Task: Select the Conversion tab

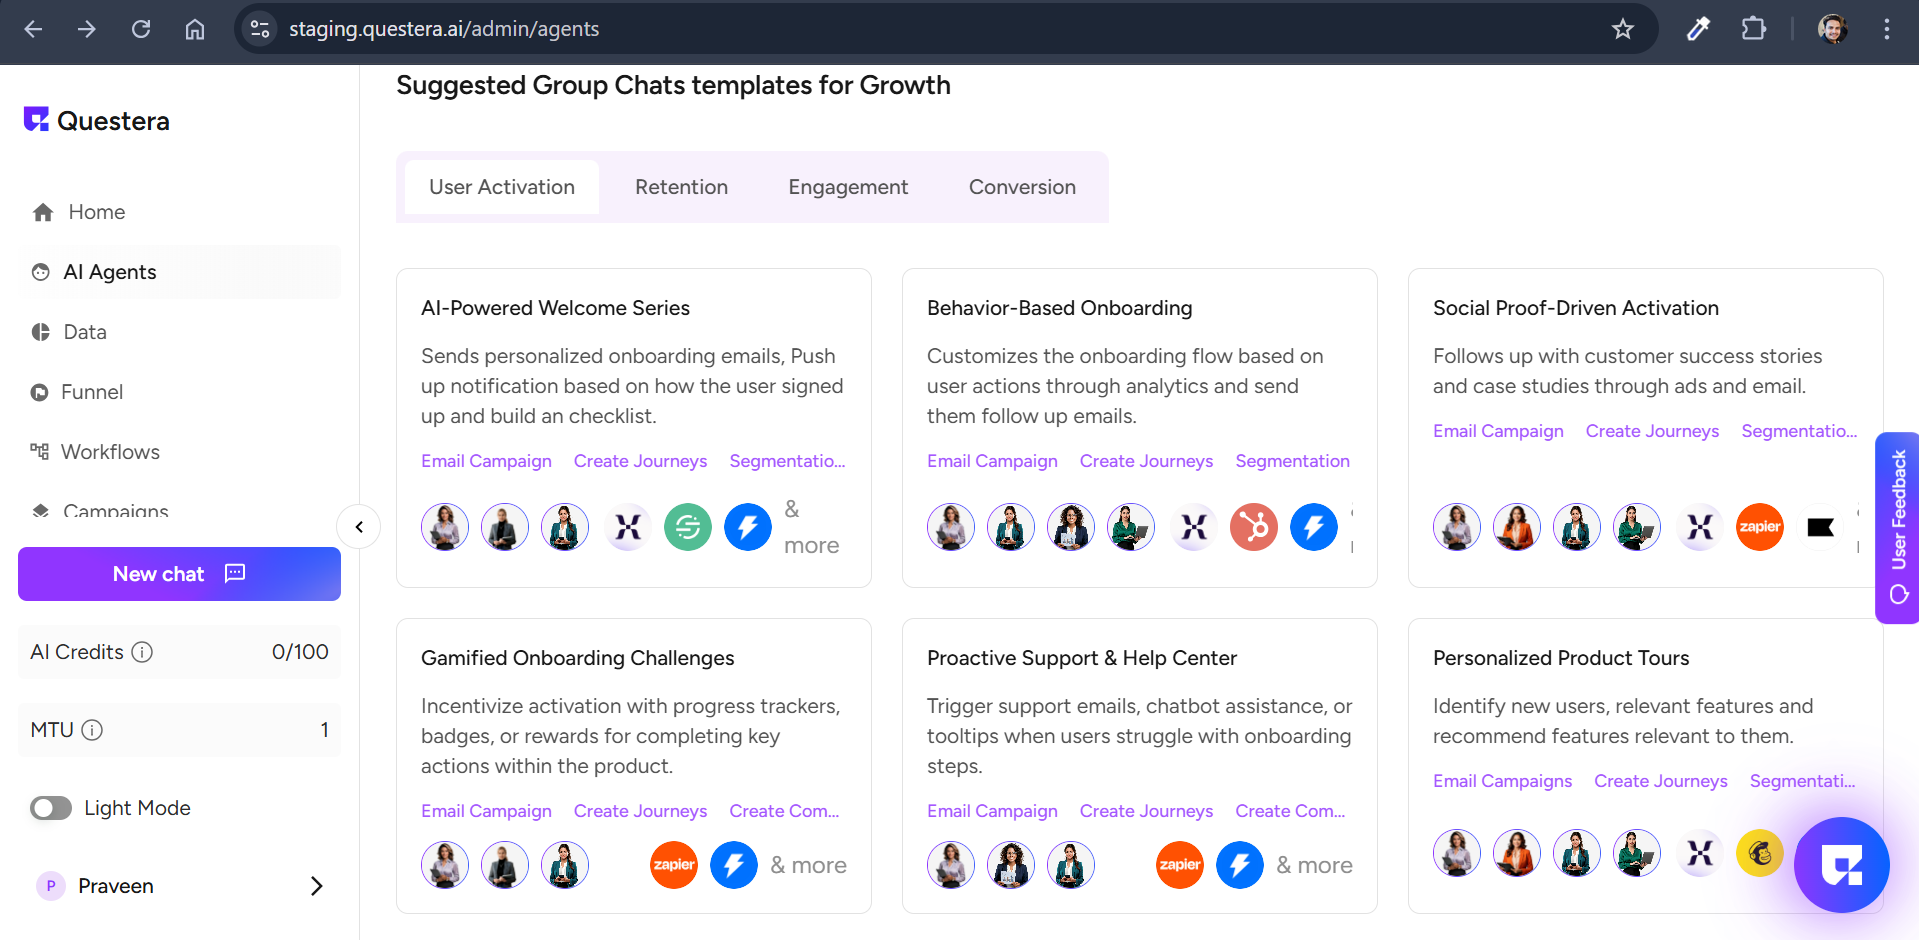Action: (1022, 187)
